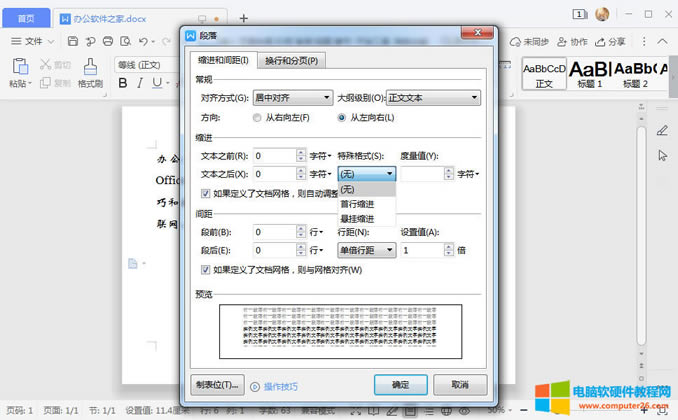Viewport: 678px width, 420px height.
Task: Click the Cut scissors icon
Action: (x=45, y=64)
